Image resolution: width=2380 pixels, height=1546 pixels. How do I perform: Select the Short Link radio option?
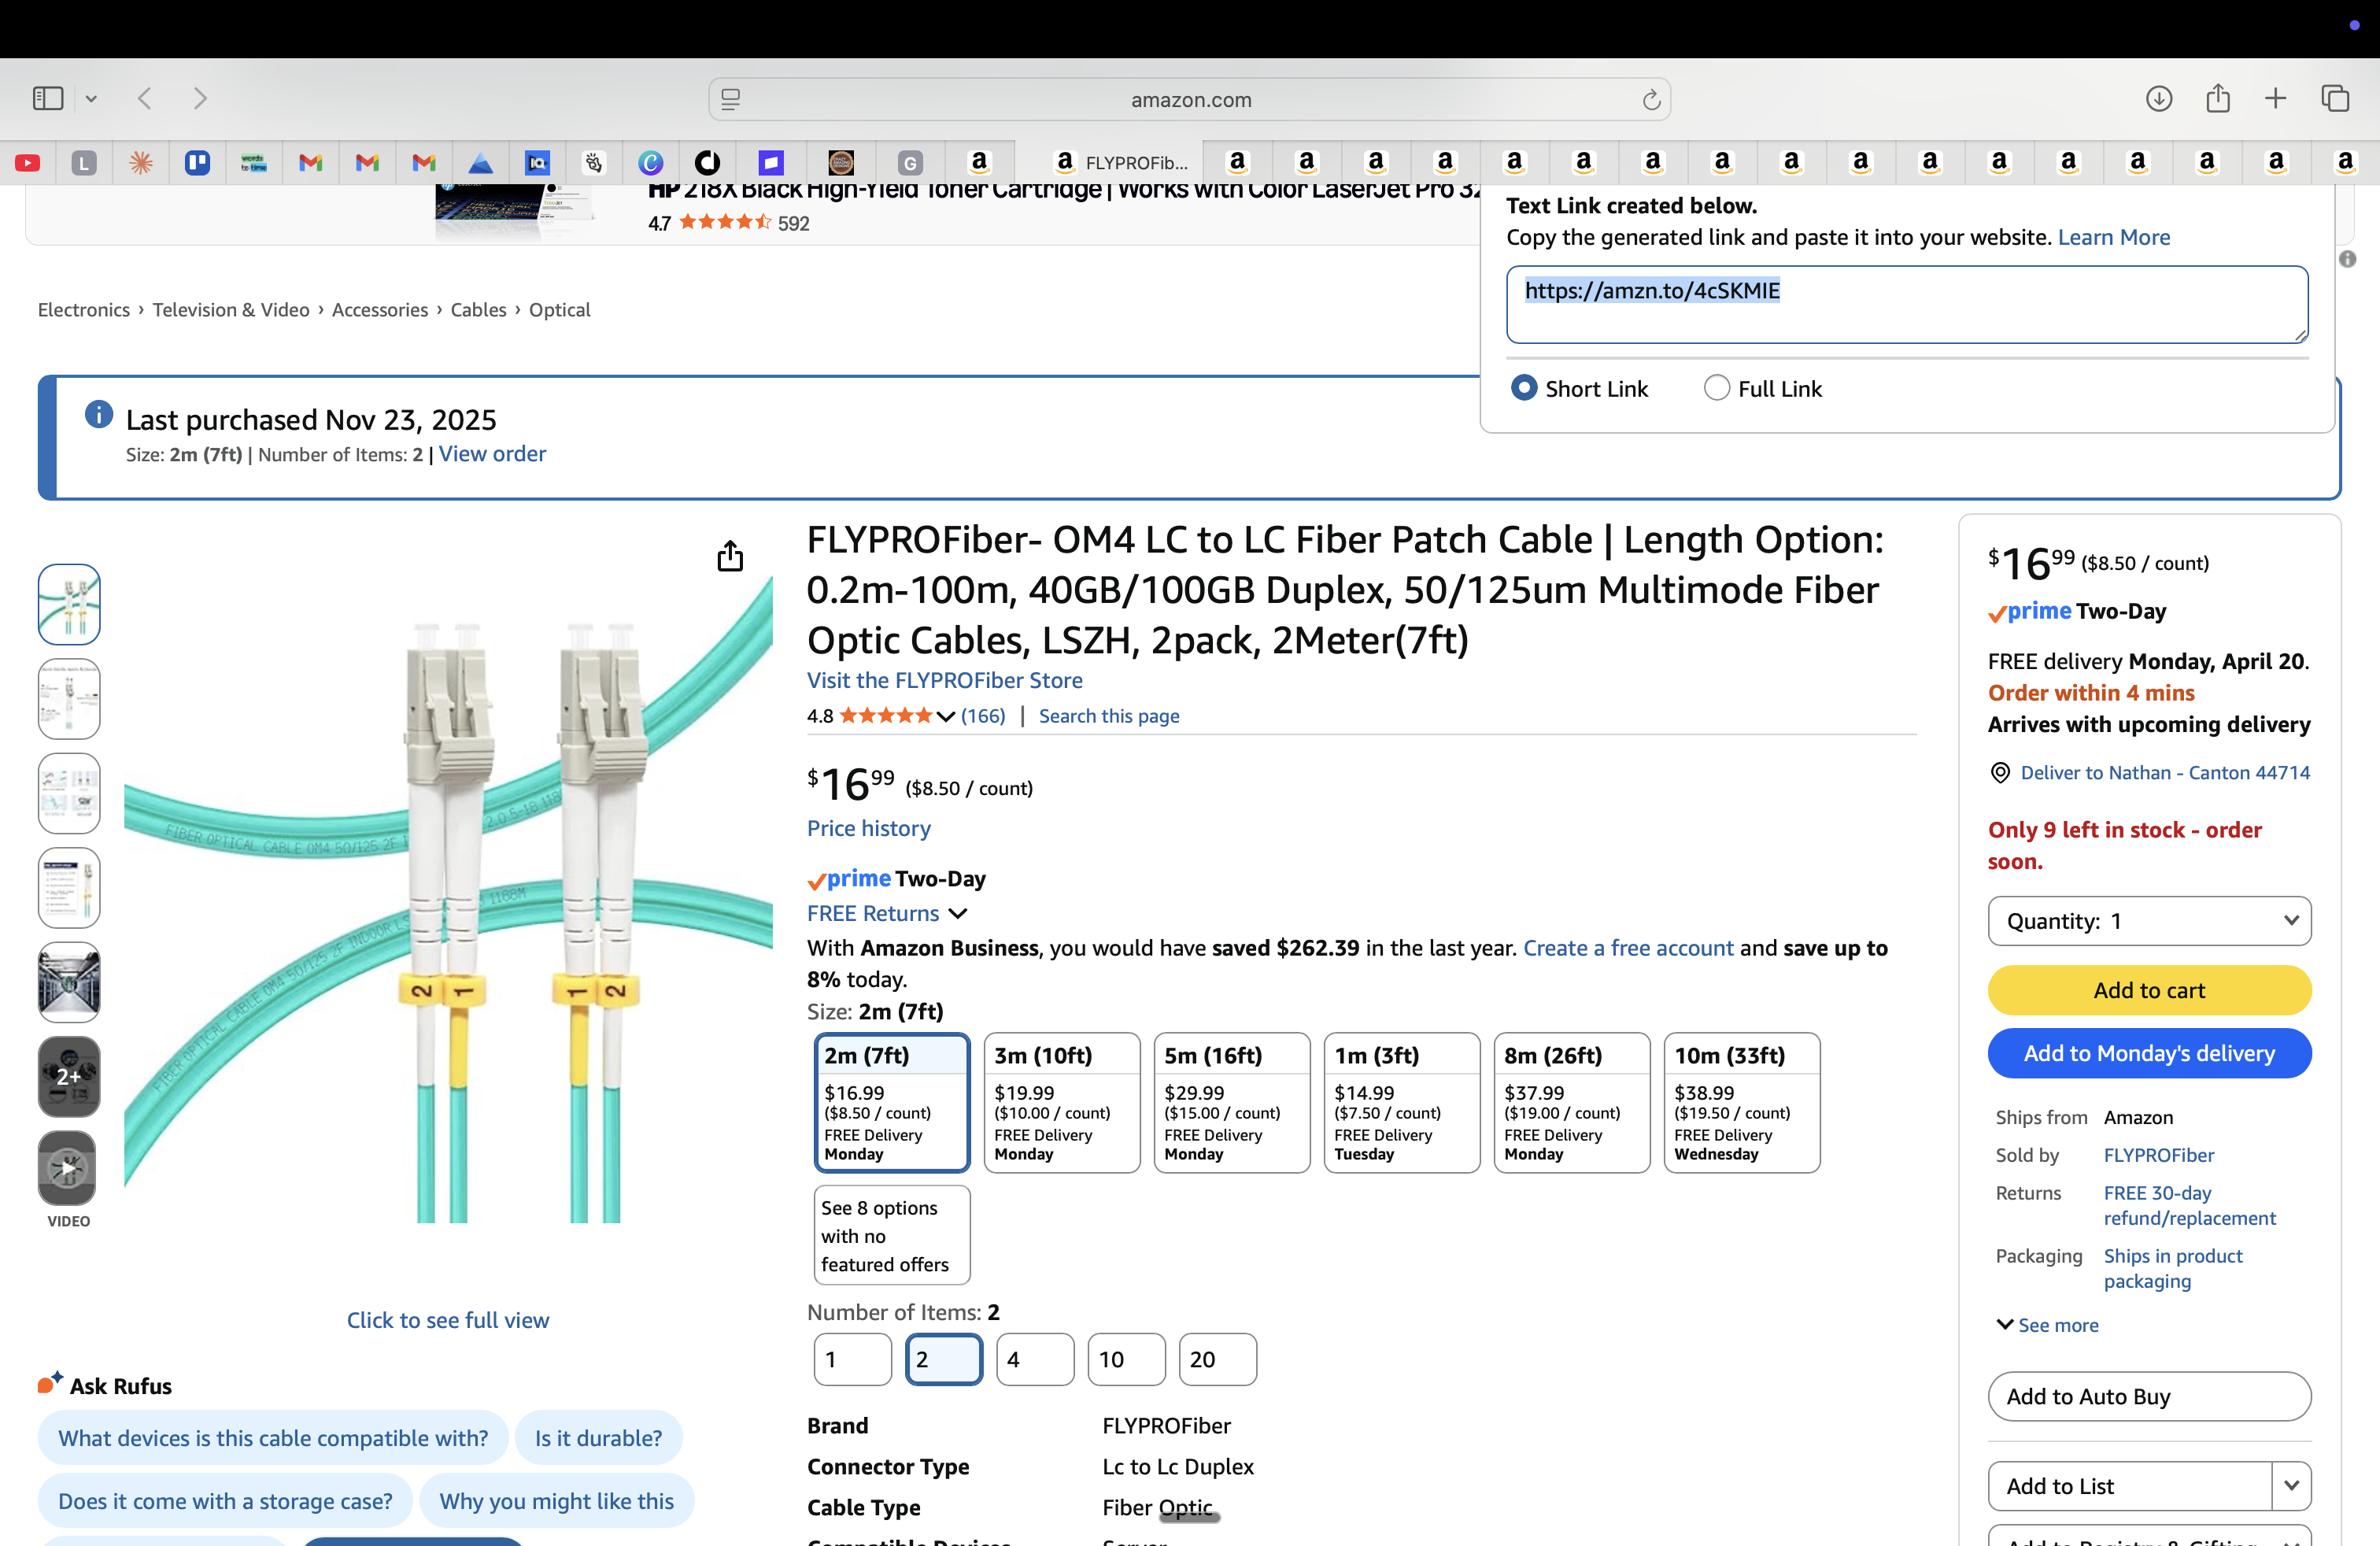[1524, 388]
